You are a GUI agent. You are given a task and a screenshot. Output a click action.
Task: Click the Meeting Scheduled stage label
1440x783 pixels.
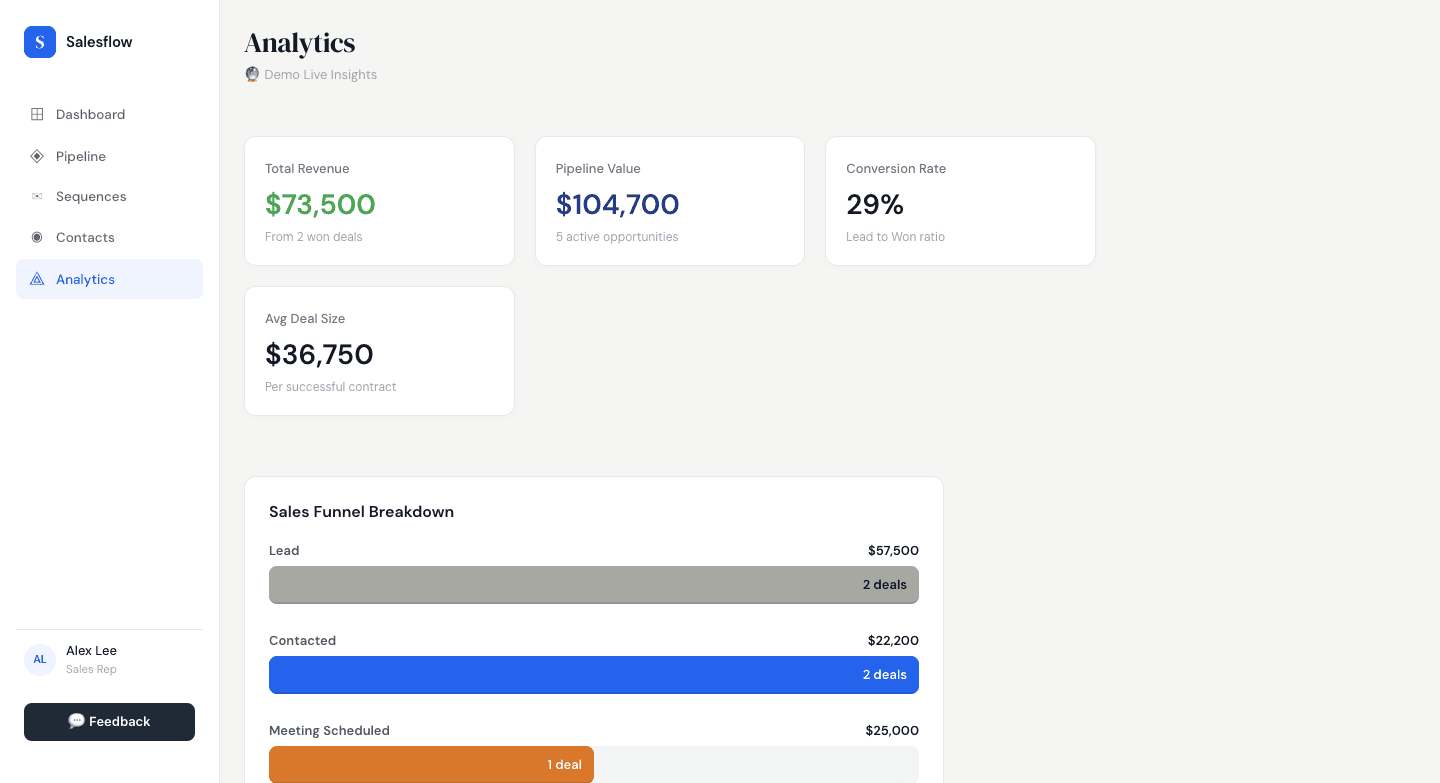[329, 731]
